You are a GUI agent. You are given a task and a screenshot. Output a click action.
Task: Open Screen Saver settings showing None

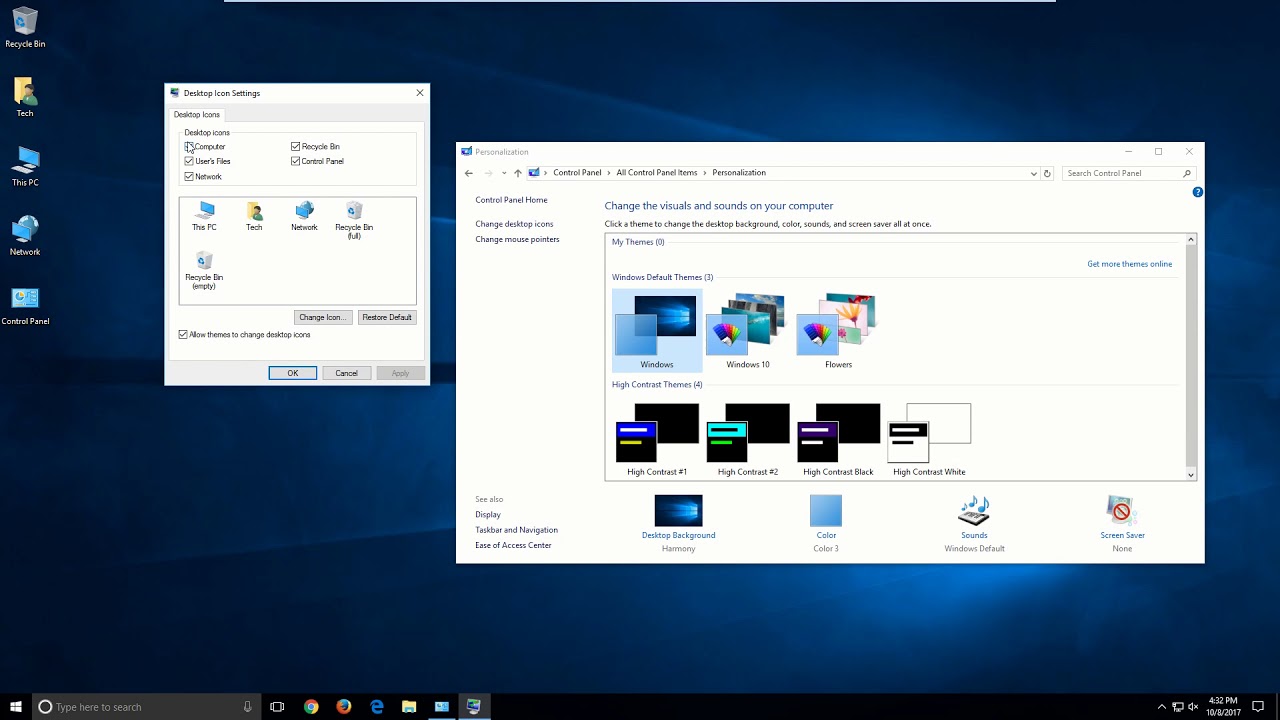(x=1121, y=512)
